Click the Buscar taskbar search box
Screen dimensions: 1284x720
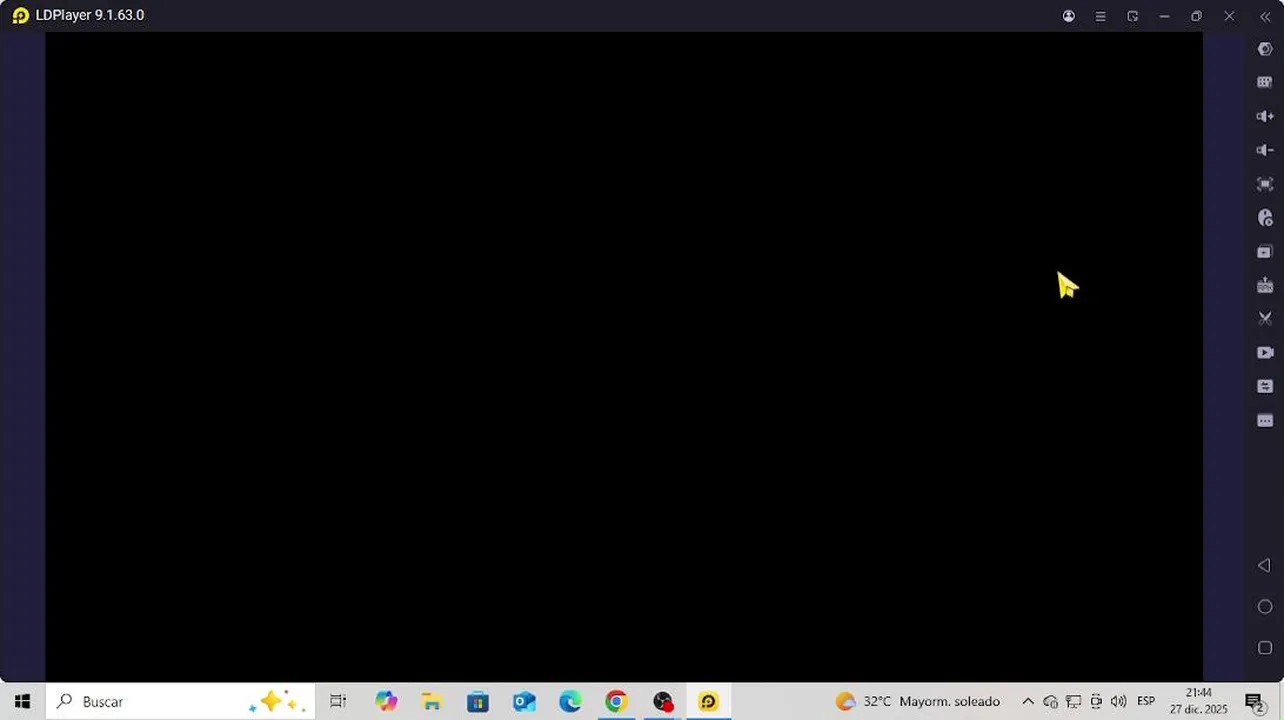click(x=181, y=702)
